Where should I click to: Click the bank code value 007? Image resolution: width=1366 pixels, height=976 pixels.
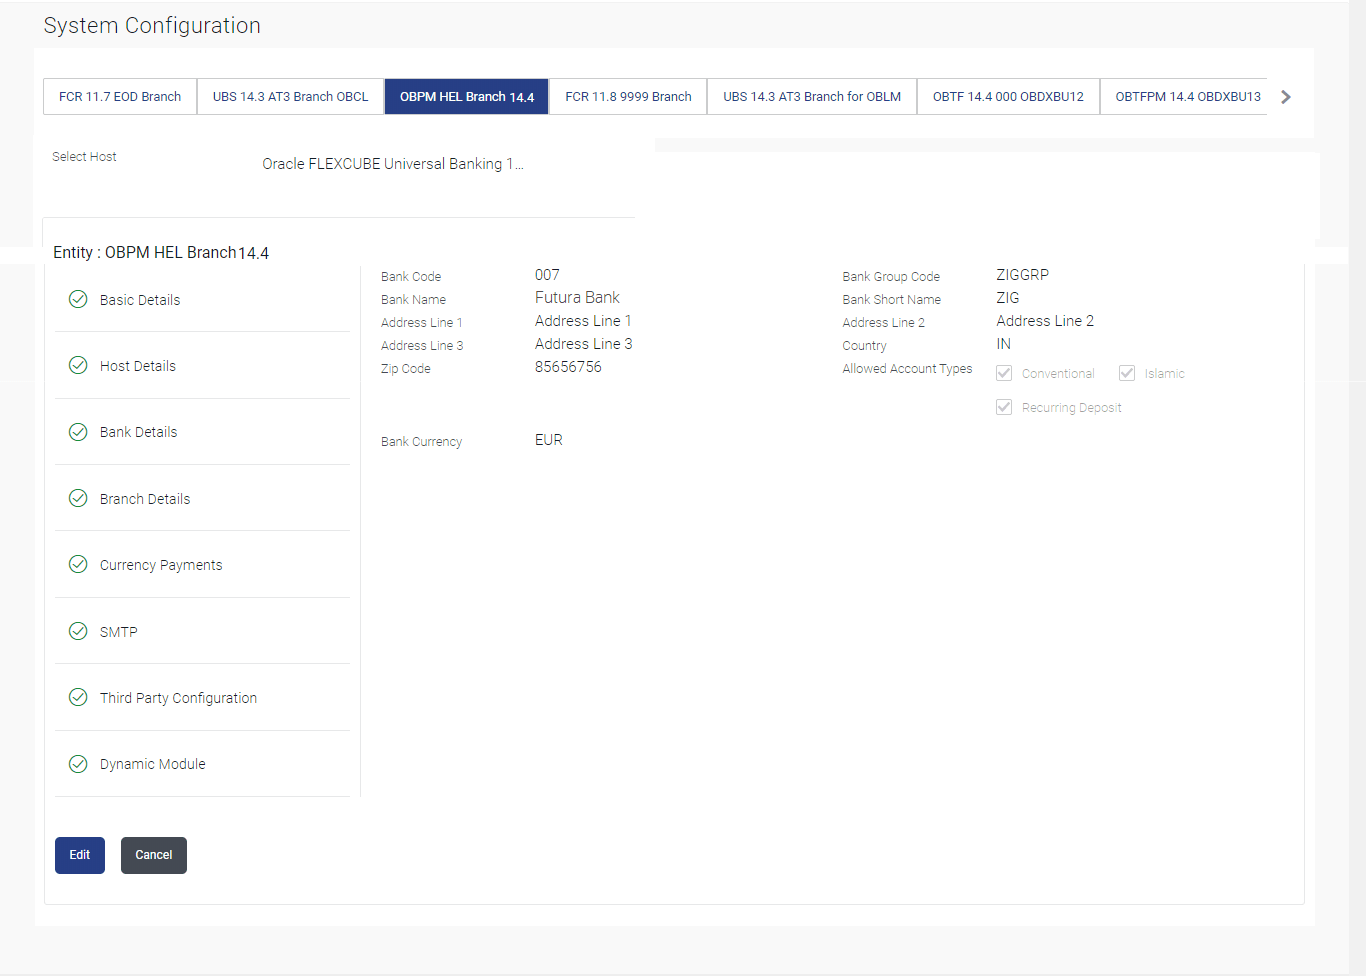point(547,275)
